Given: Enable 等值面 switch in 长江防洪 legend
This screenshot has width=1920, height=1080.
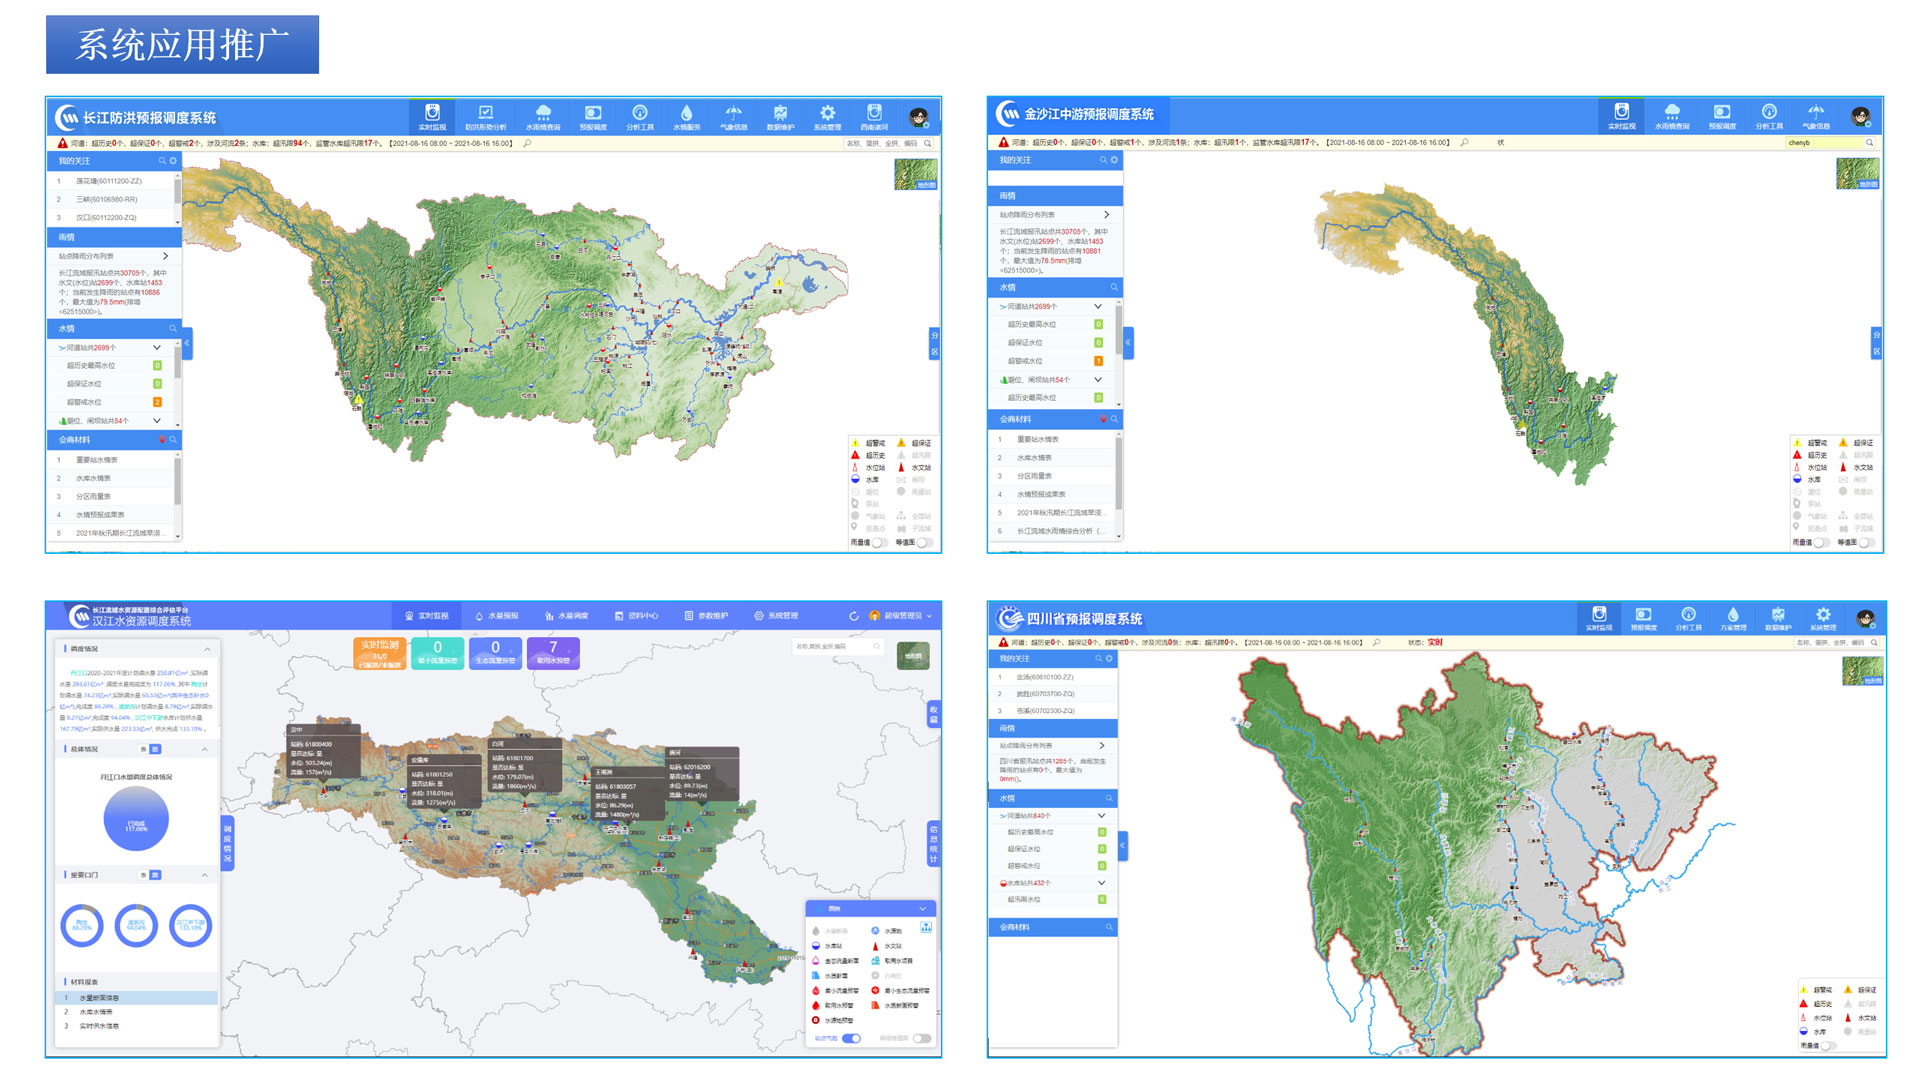Looking at the screenshot, I should tap(925, 542).
